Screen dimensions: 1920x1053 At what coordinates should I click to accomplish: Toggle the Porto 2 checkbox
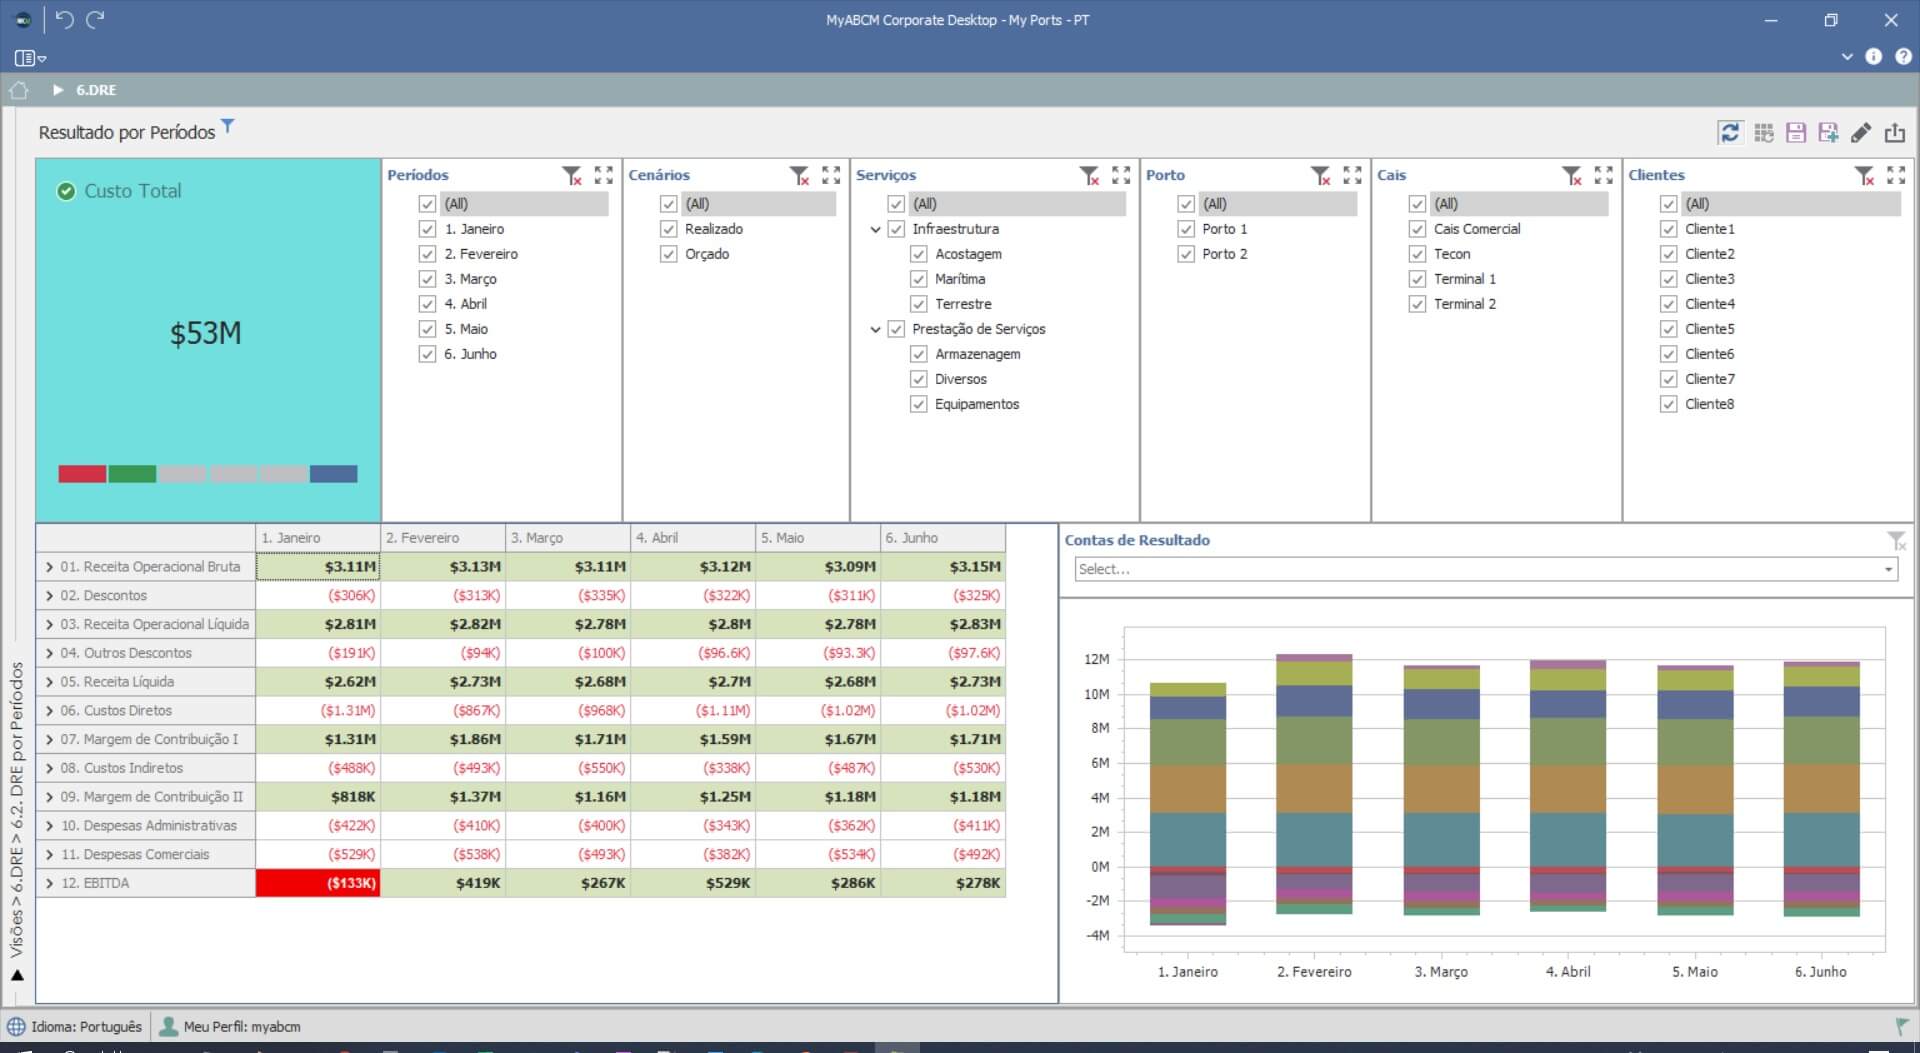[x=1186, y=254]
